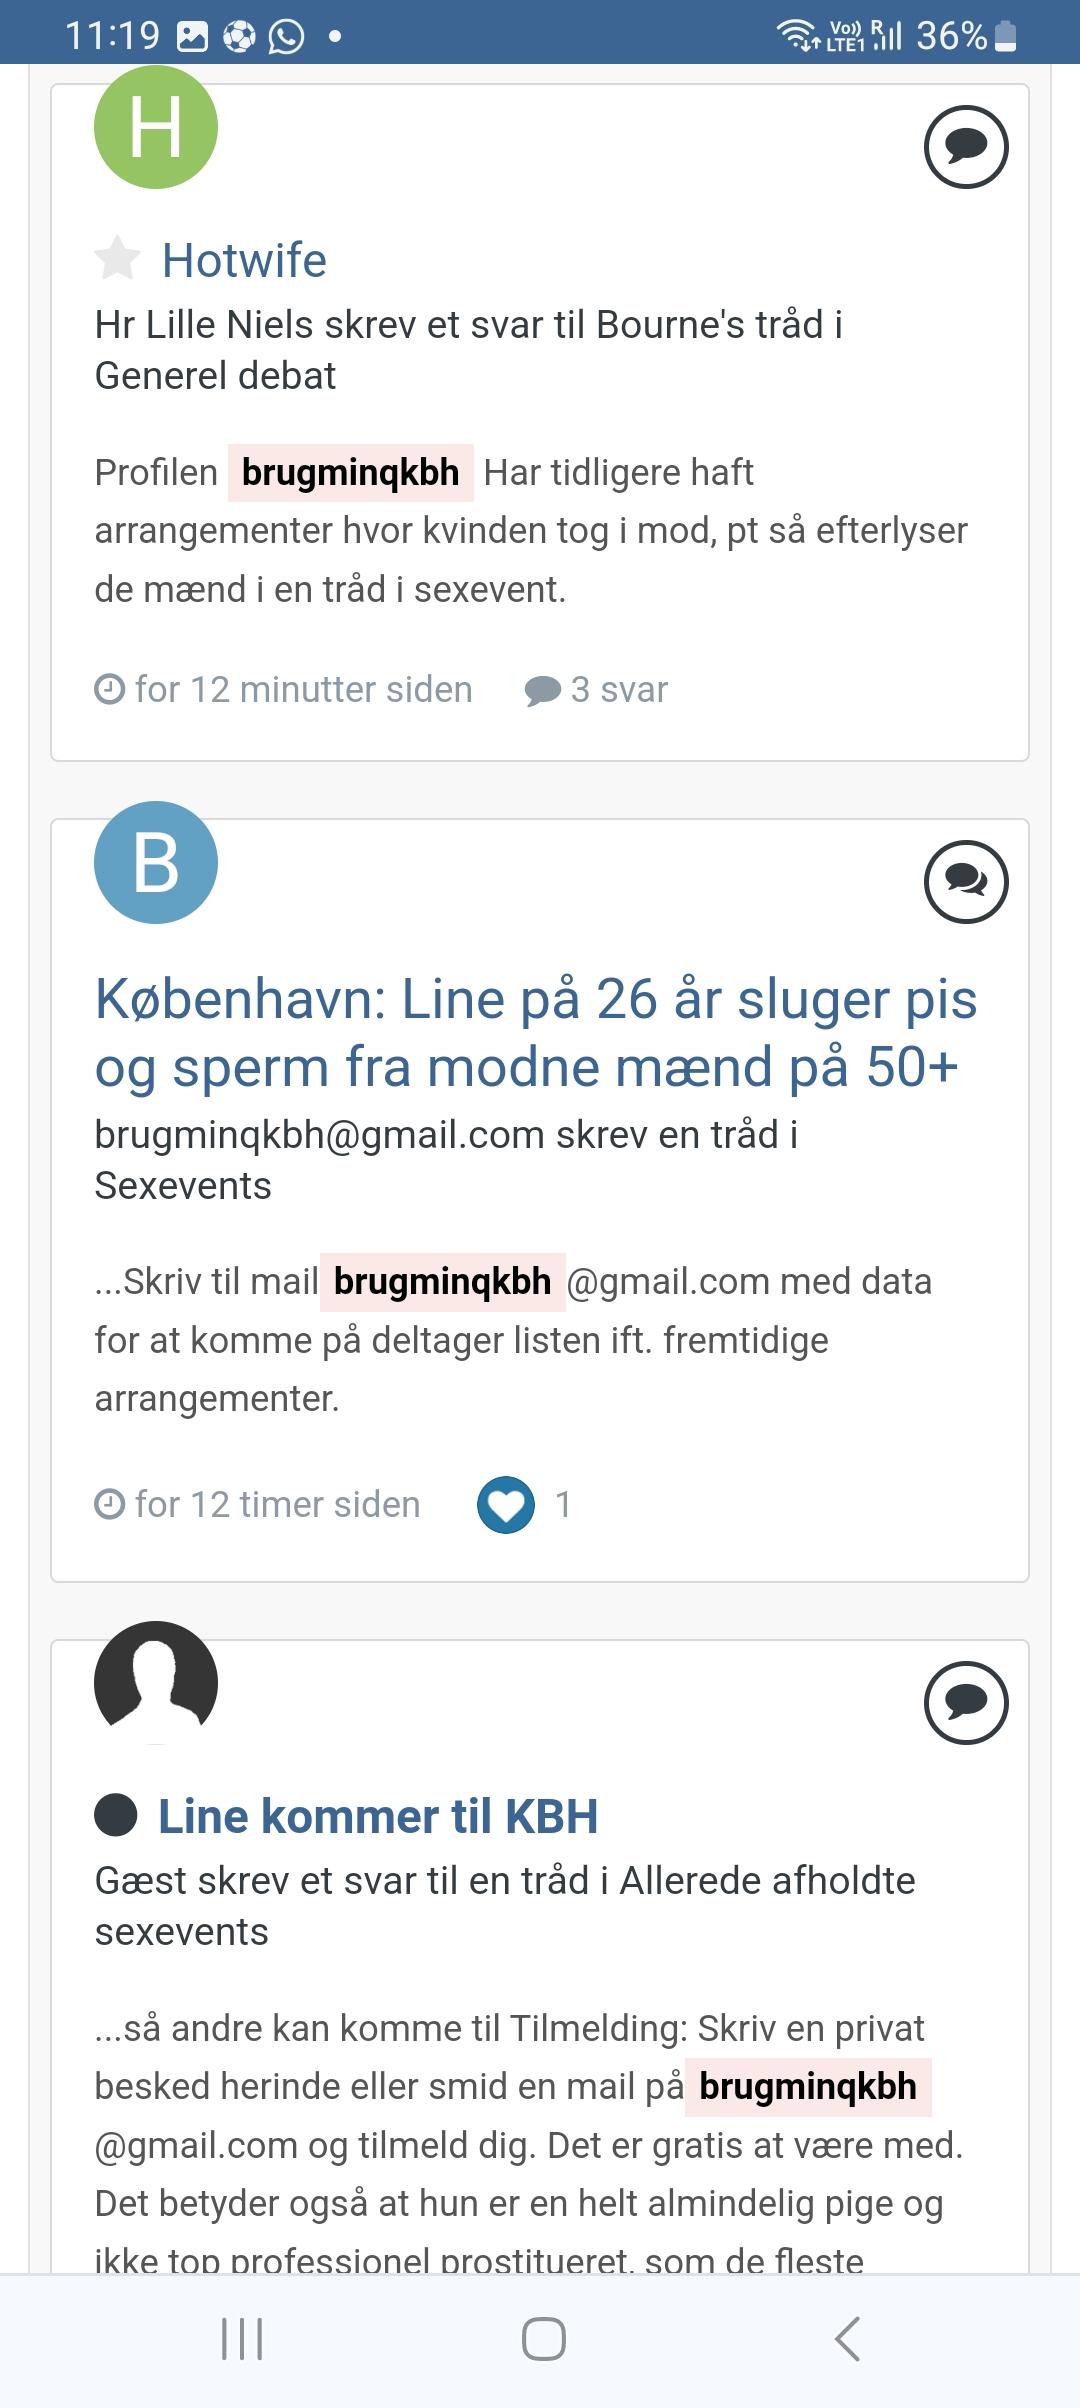The width and height of the screenshot is (1080, 2408).
Task: Open the blue B avatar profile
Action: (156, 862)
